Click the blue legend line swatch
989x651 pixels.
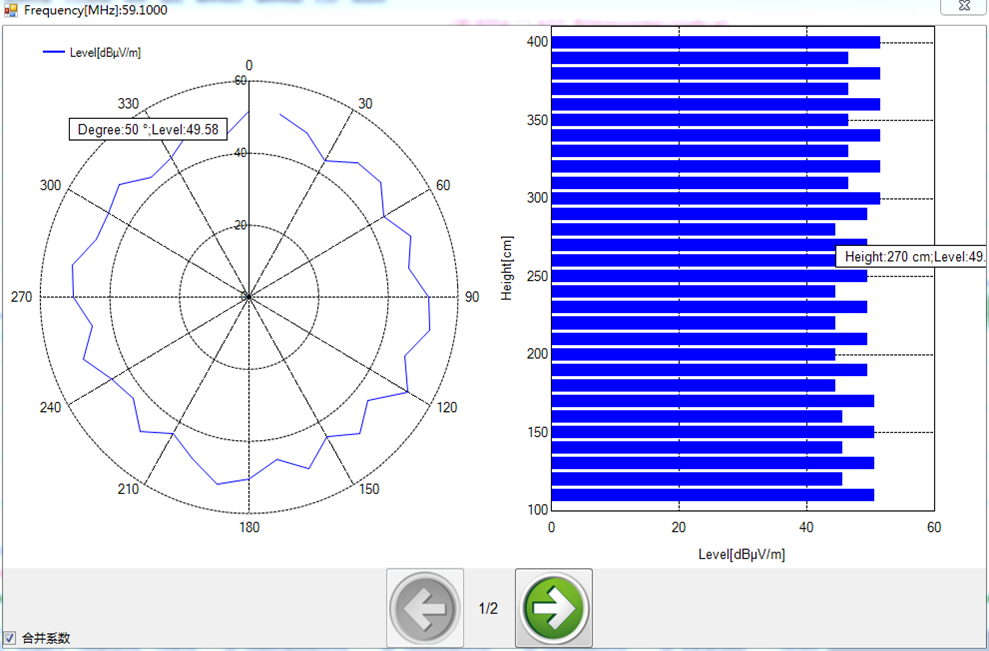tap(54, 53)
